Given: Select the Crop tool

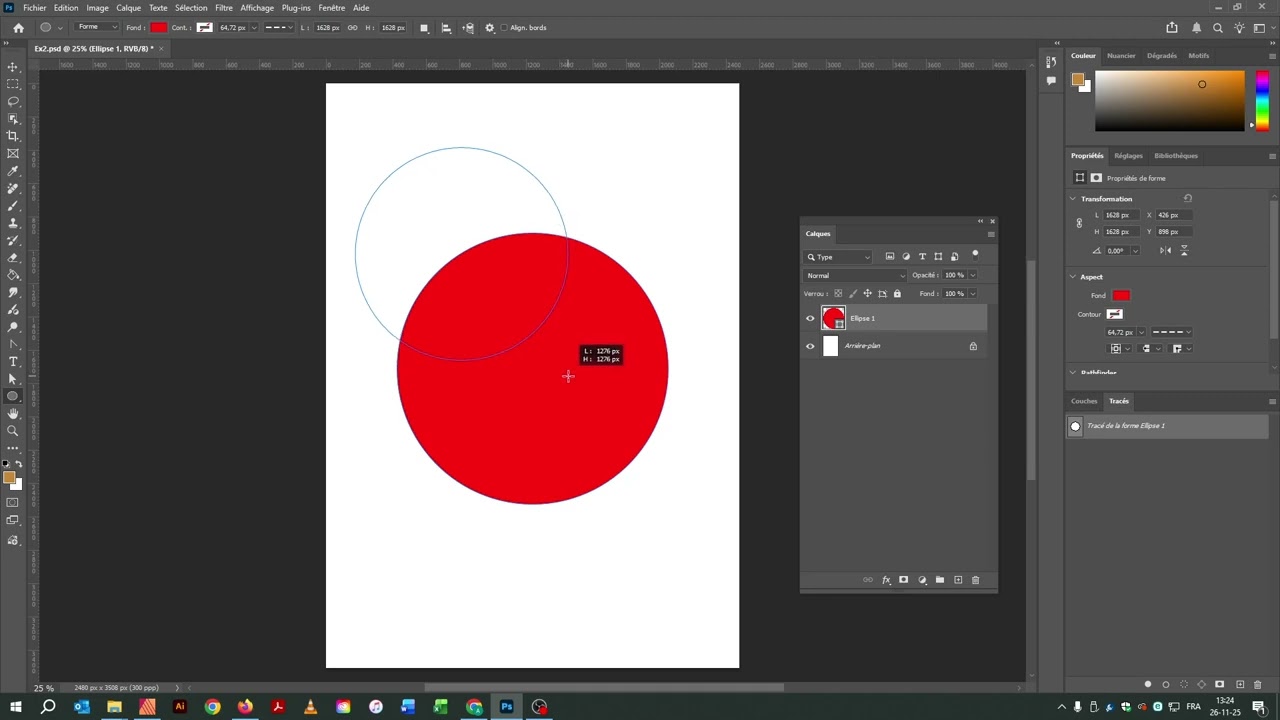Looking at the screenshot, I should [13, 136].
